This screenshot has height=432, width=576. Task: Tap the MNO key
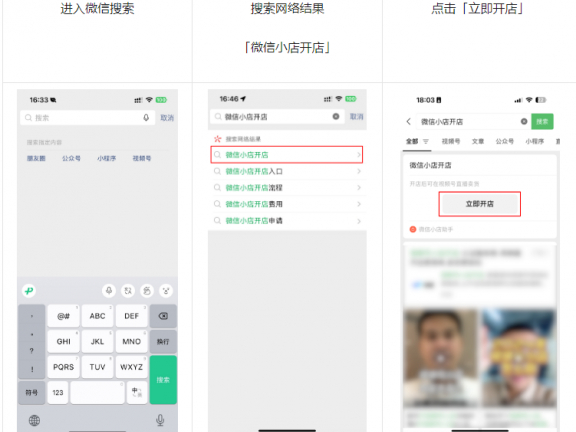tap(132, 342)
